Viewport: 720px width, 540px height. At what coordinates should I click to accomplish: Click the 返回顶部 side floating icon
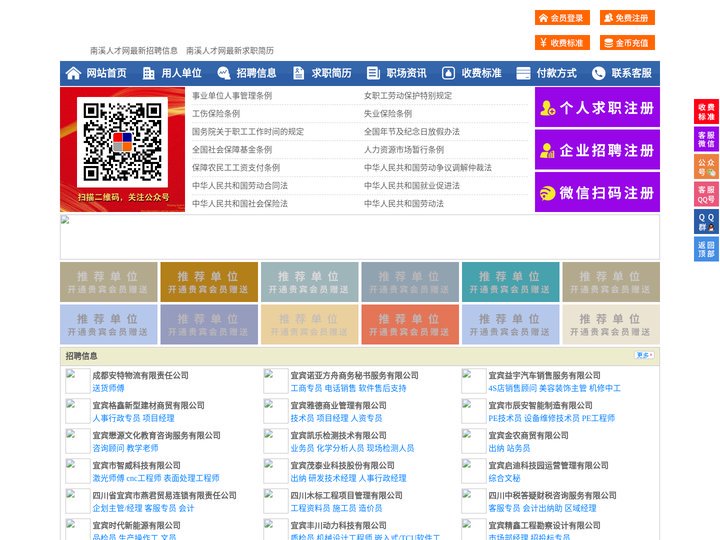coord(706,249)
